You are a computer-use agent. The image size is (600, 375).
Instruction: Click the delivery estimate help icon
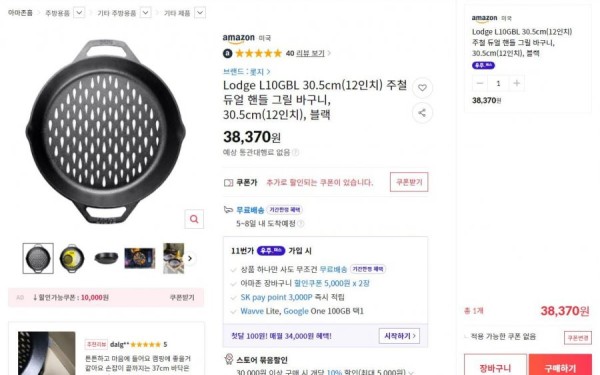point(301,223)
